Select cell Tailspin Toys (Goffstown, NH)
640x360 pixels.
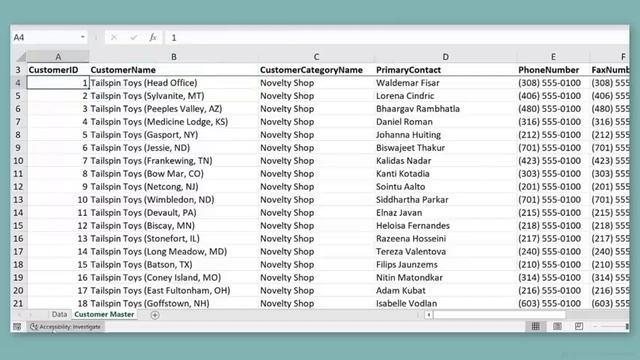click(173, 303)
